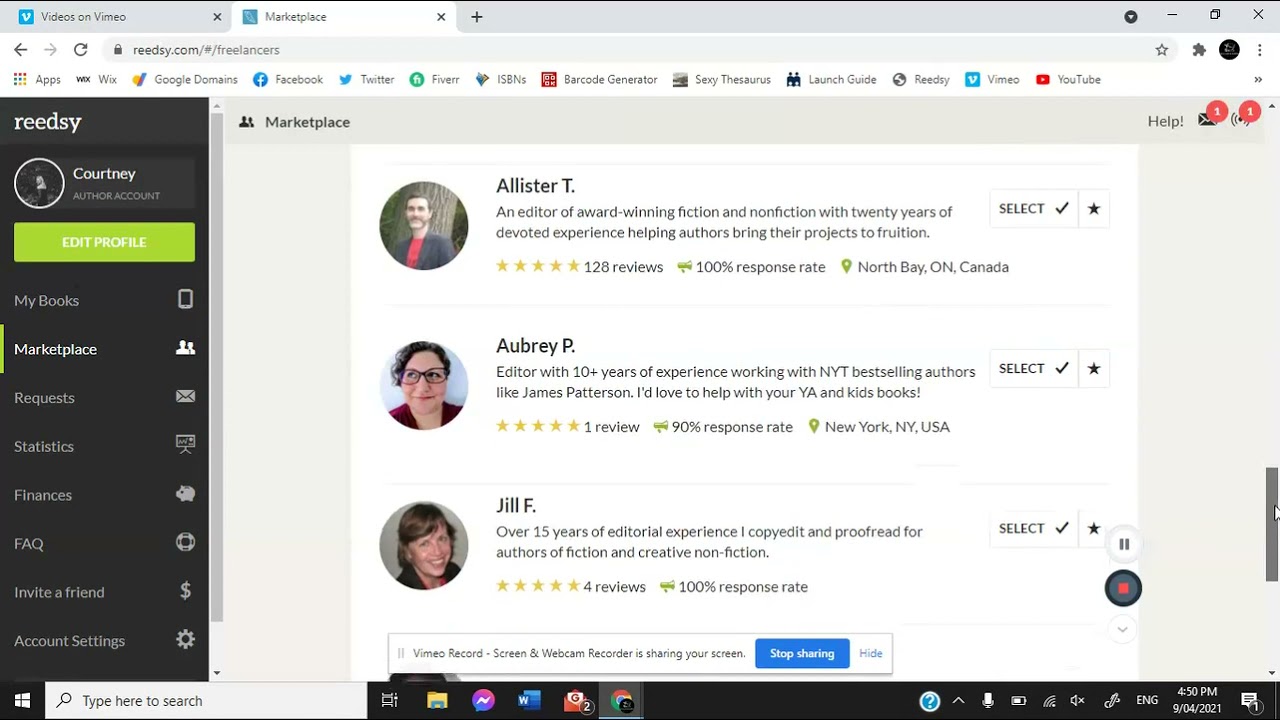View Jill F.'s 4 reviews
Image resolution: width=1280 pixels, height=720 pixels.
(x=614, y=587)
